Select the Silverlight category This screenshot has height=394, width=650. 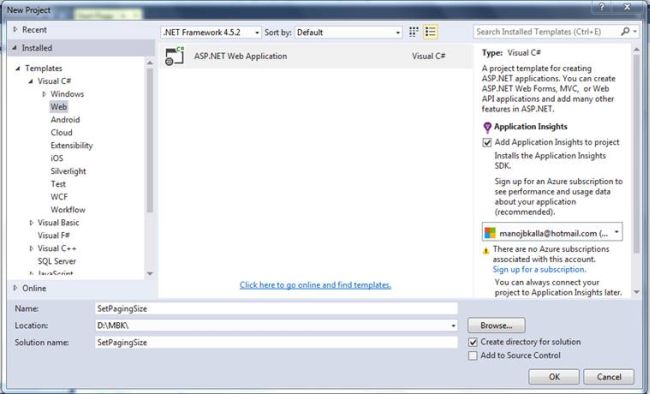pyautogui.click(x=68, y=171)
